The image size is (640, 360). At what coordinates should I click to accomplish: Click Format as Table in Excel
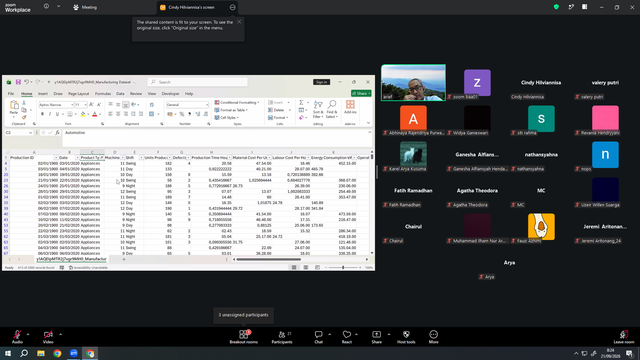coord(231,110)
